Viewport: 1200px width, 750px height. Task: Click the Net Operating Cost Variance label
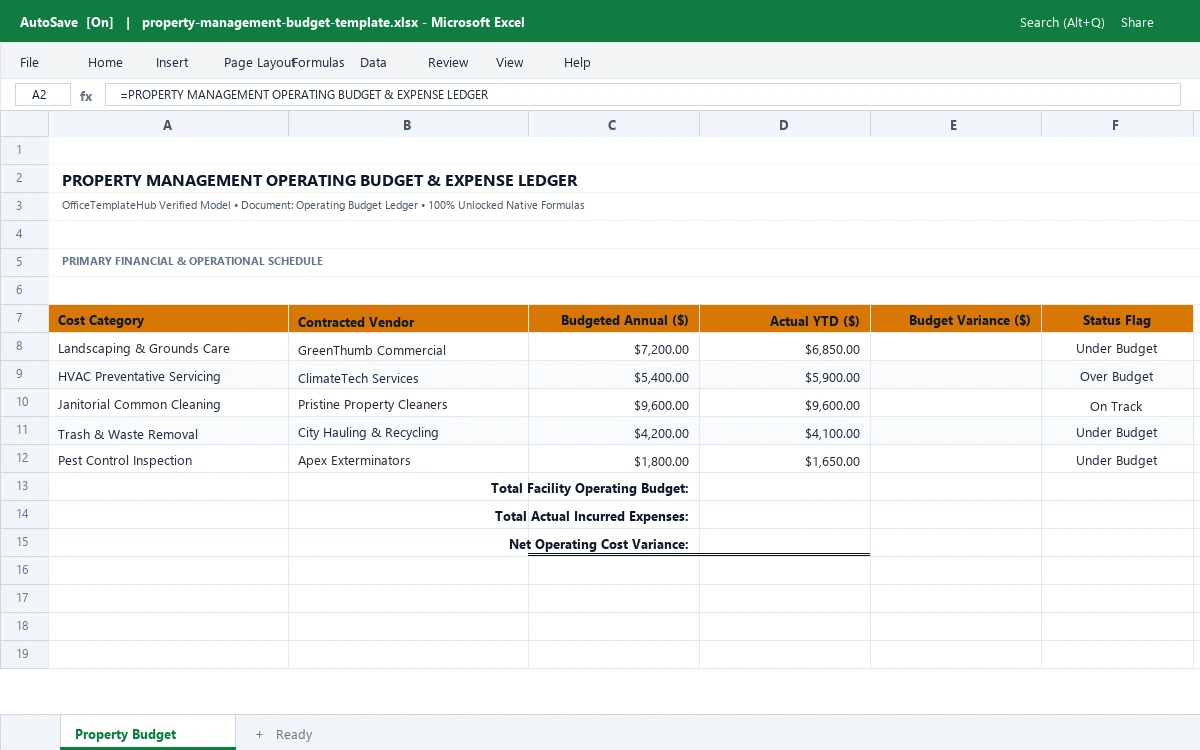click(599, 544)
